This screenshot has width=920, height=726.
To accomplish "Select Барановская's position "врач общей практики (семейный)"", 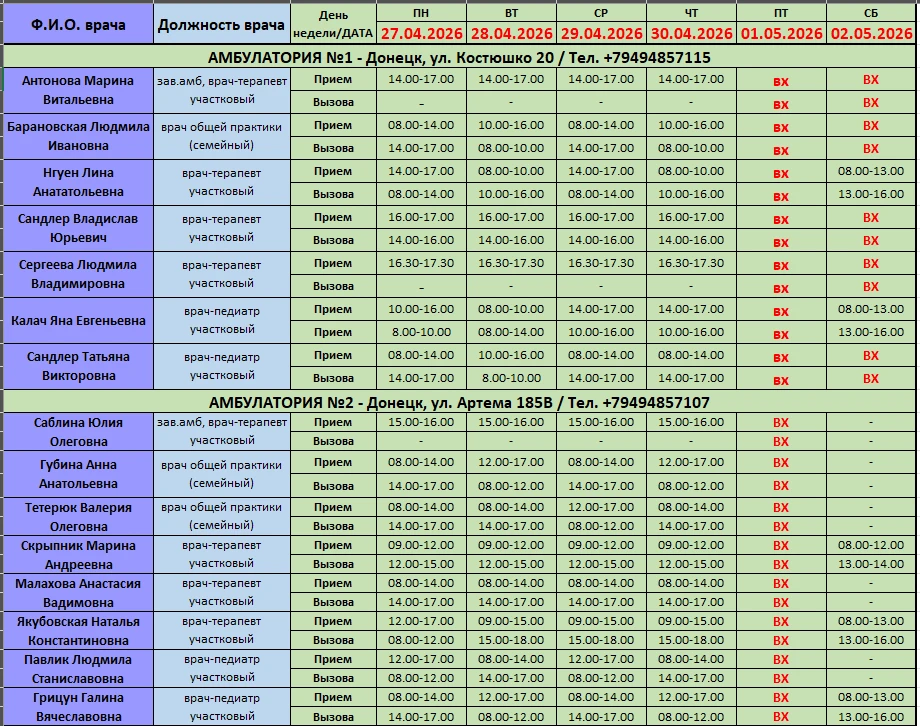I will tap(222, 136).
